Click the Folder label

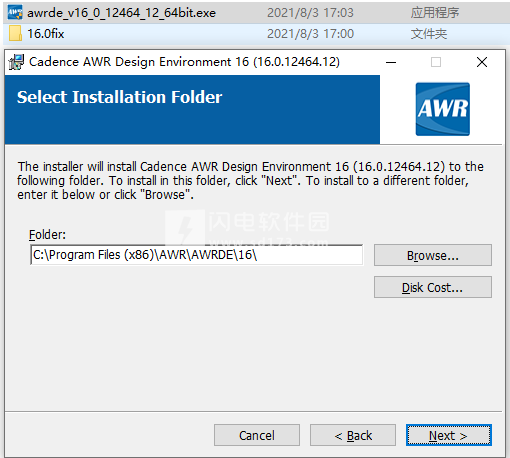(x=47, y=235)
